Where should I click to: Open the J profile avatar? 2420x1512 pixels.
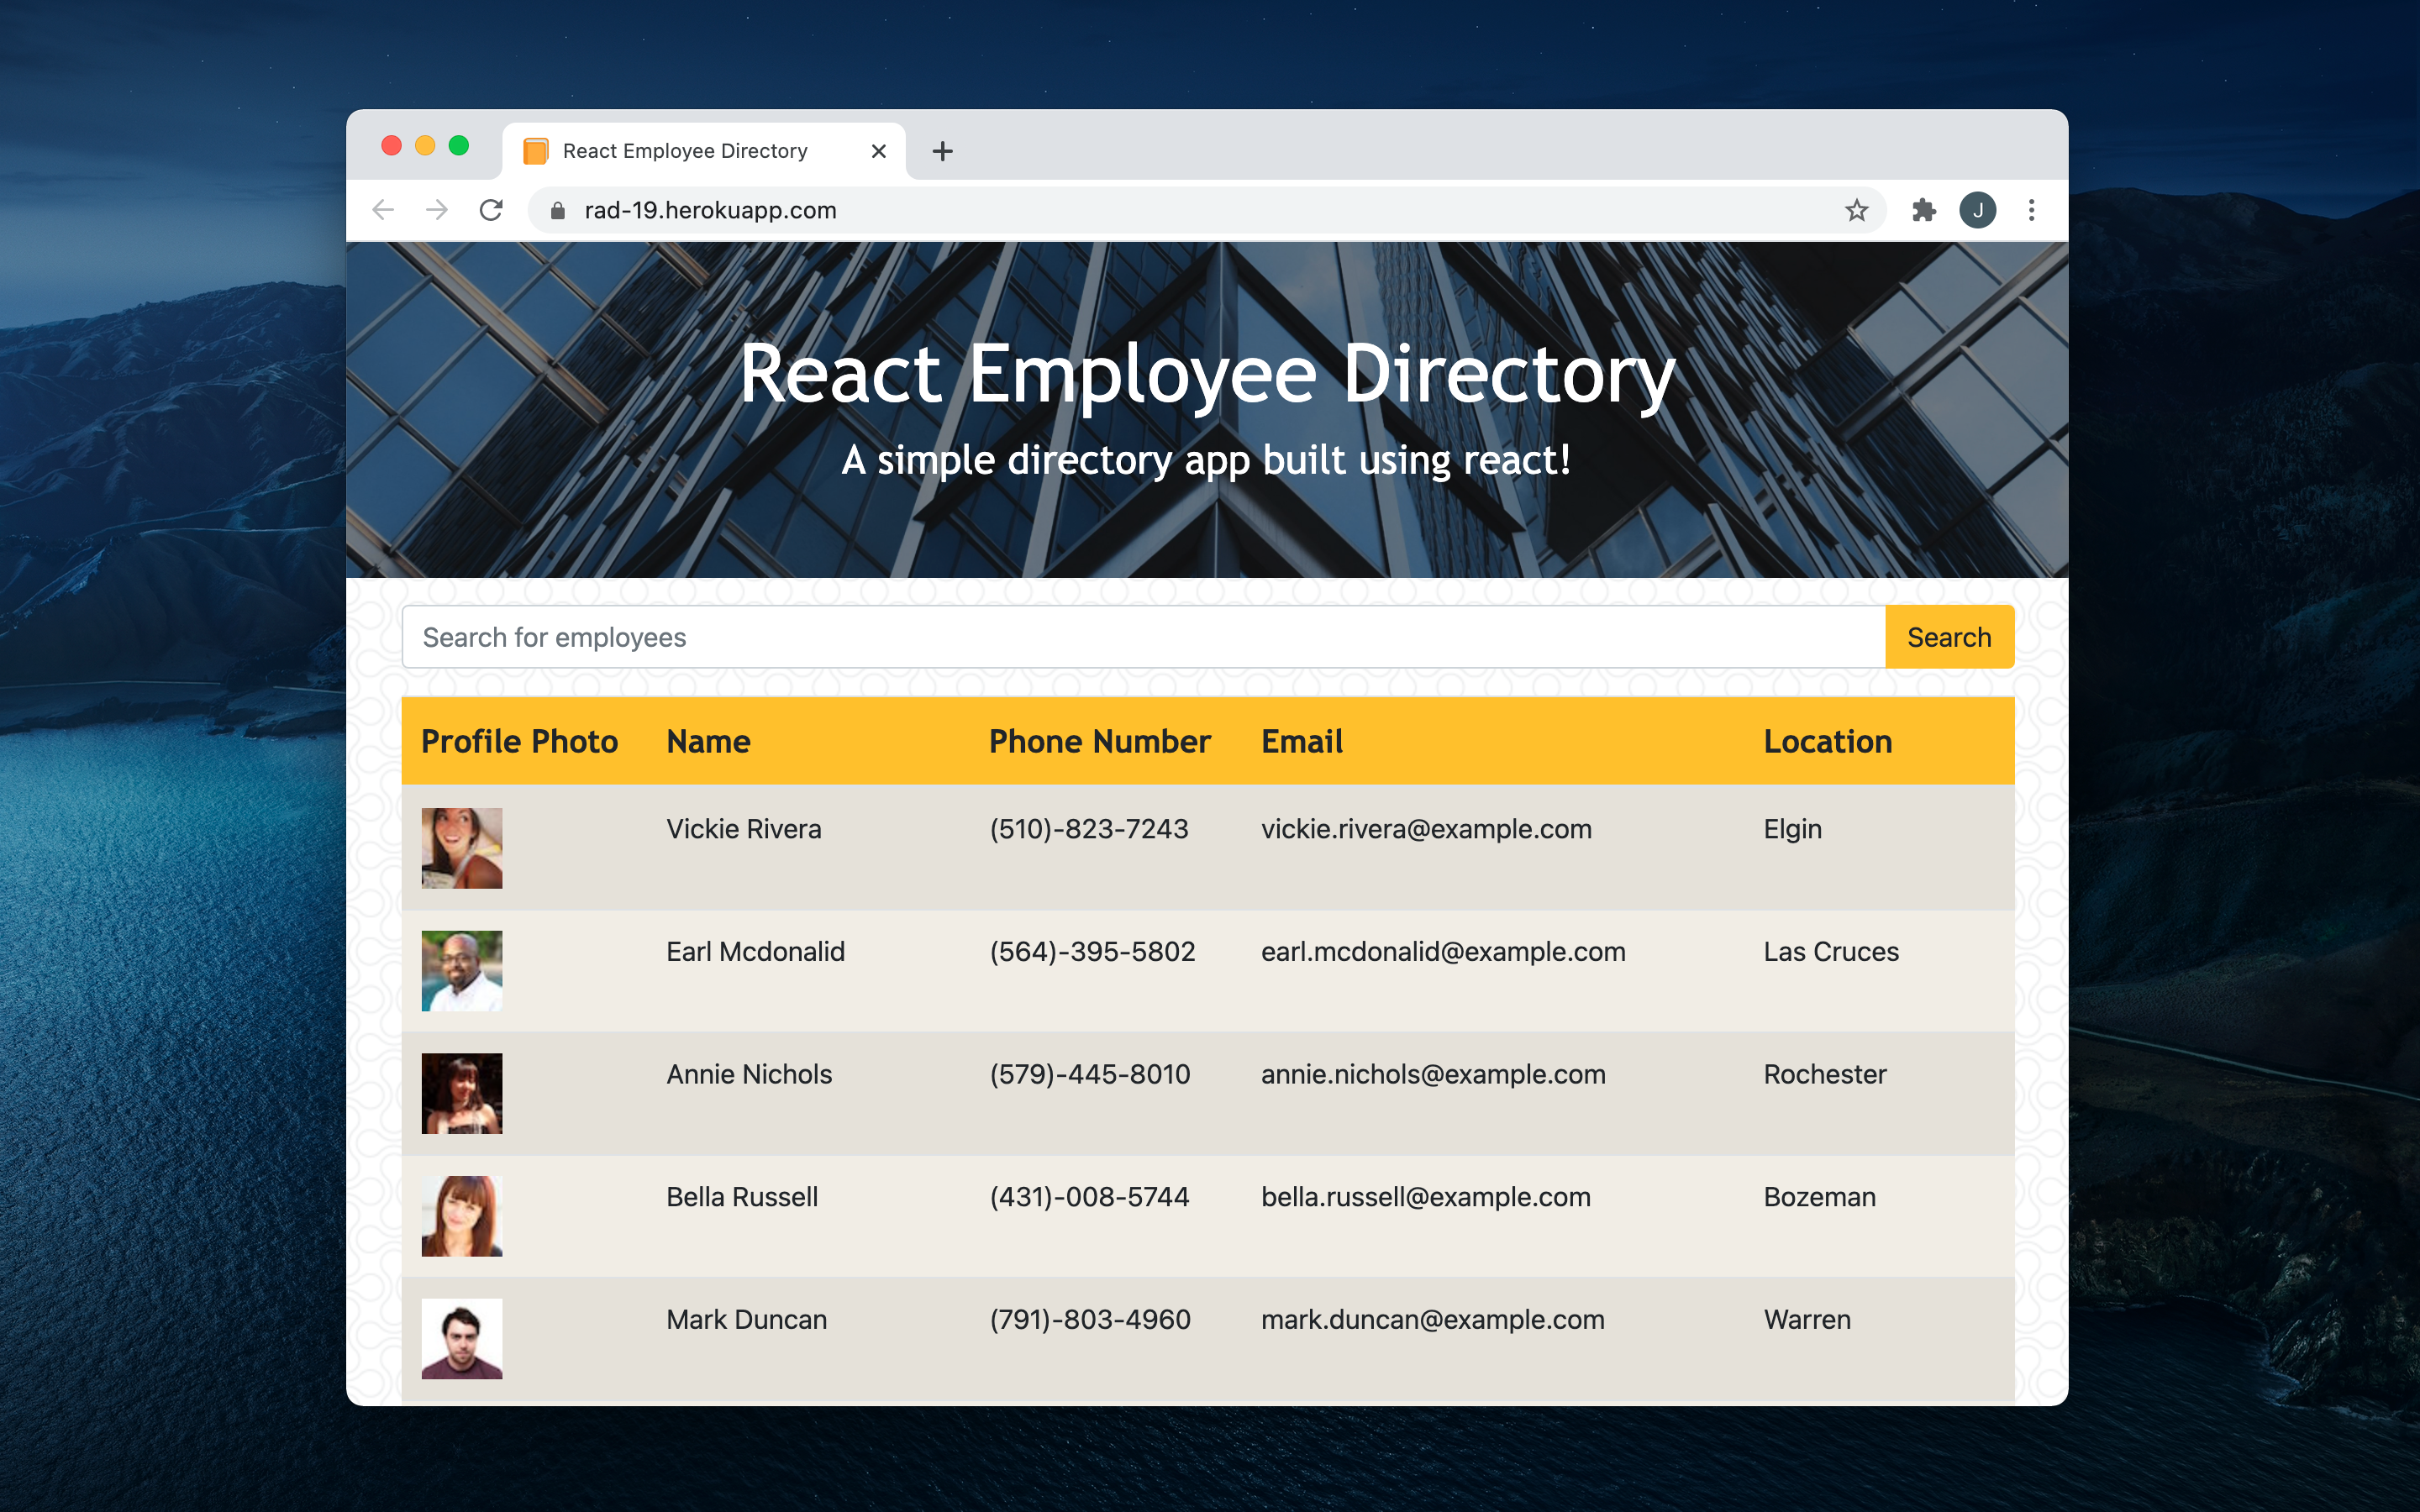pos(1977,210)
